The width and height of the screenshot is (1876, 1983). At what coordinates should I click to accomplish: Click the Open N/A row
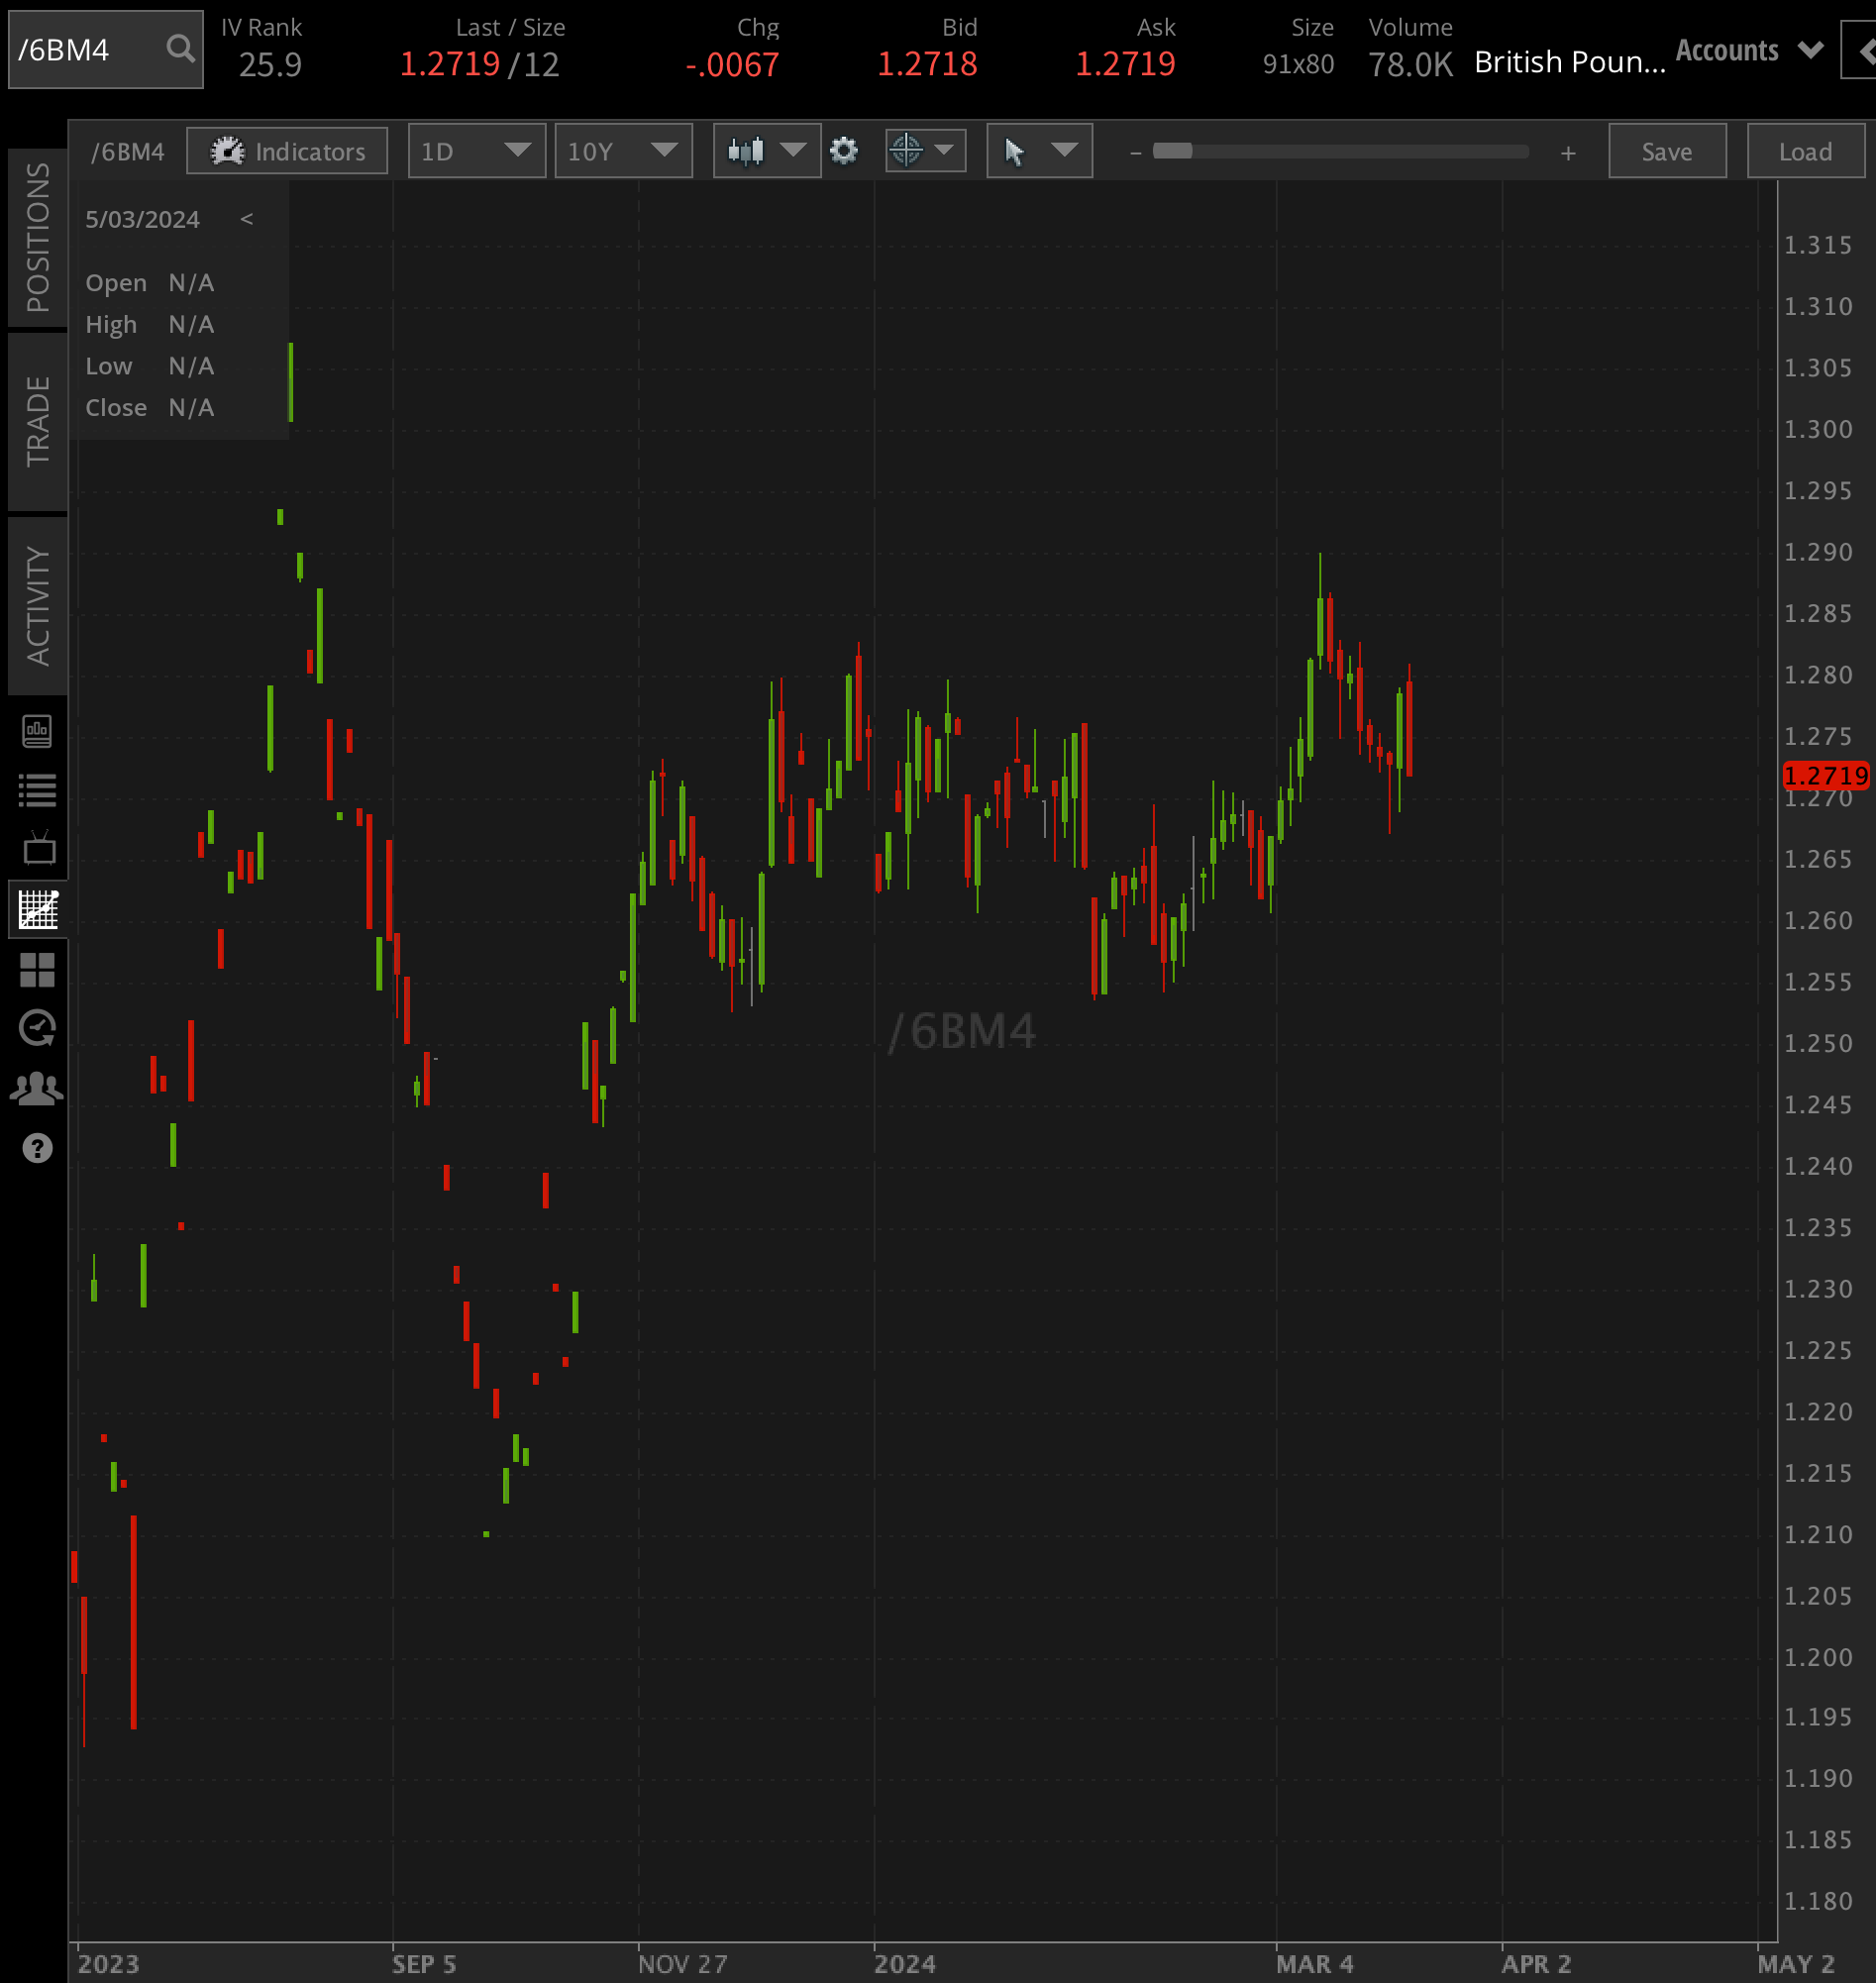[x=150, y=283]
